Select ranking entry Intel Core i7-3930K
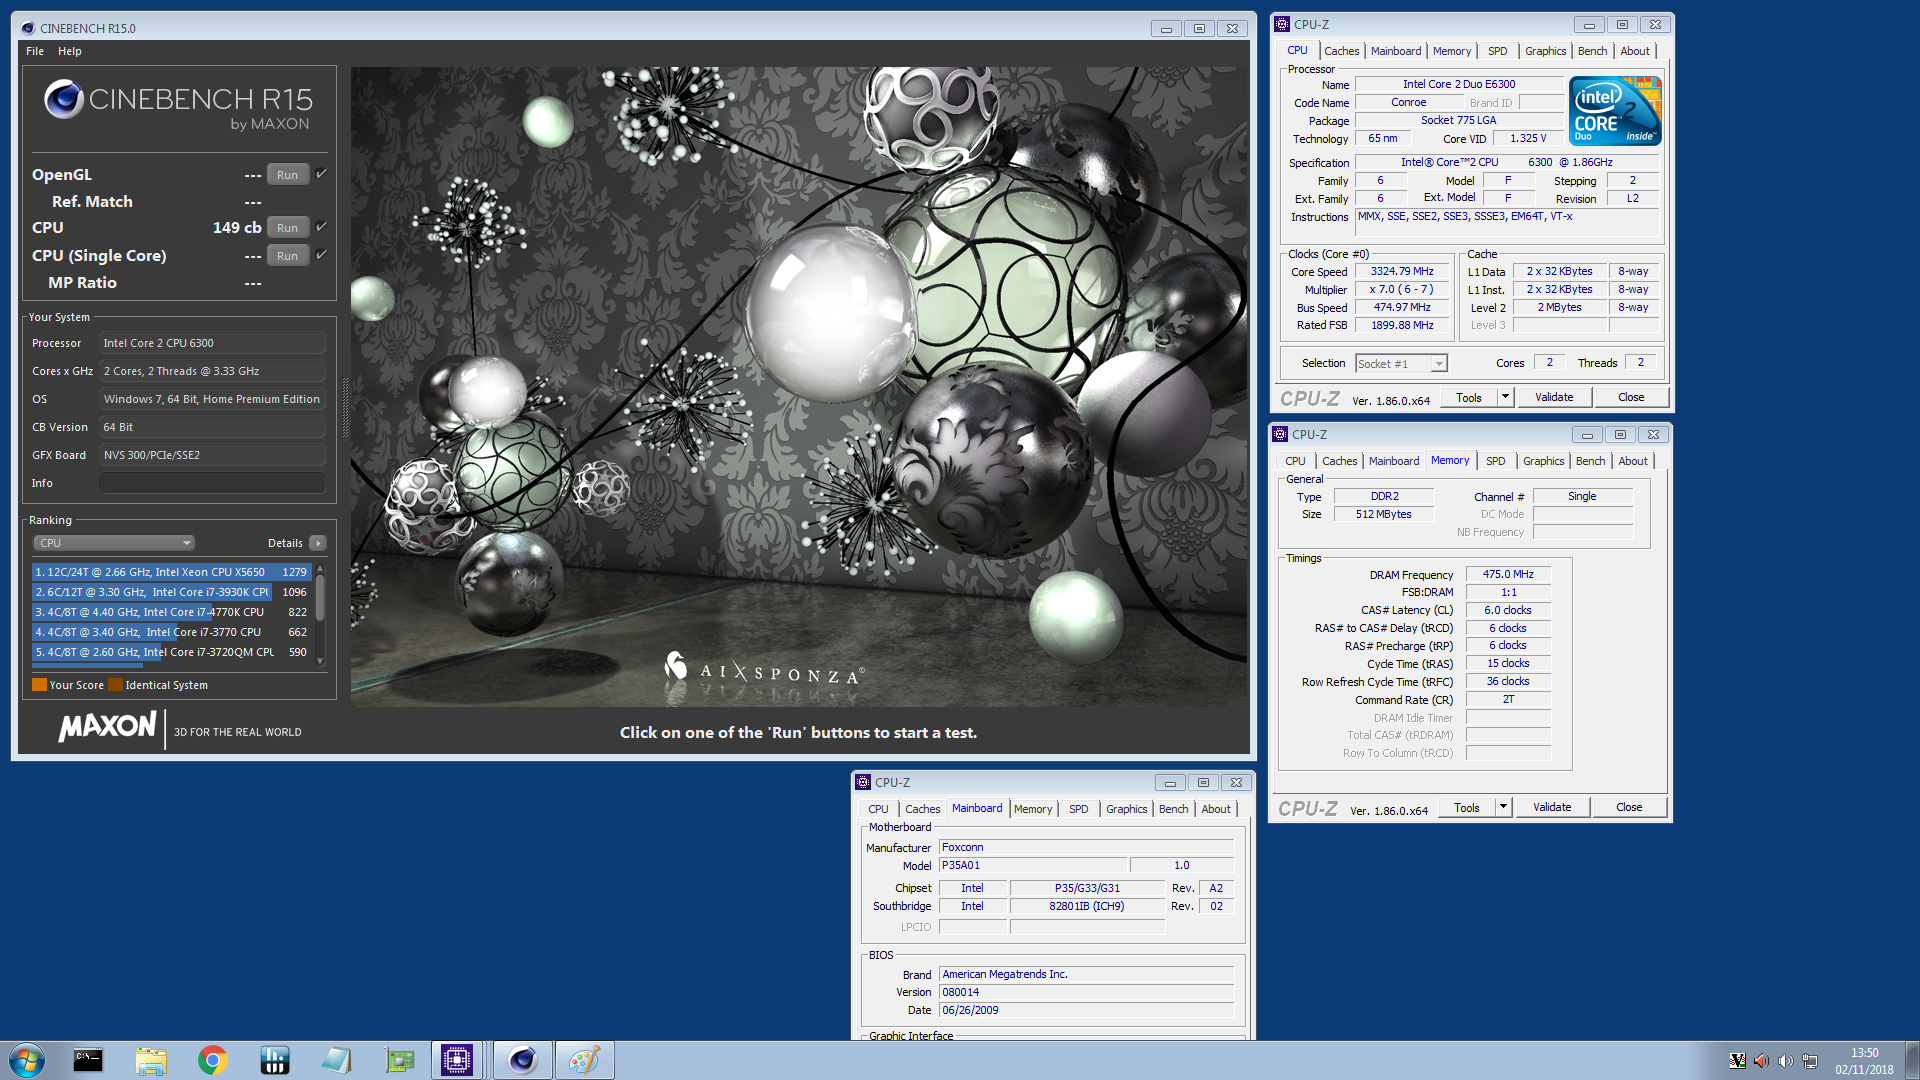1920x1080 pixels. (x=172, y=592)
